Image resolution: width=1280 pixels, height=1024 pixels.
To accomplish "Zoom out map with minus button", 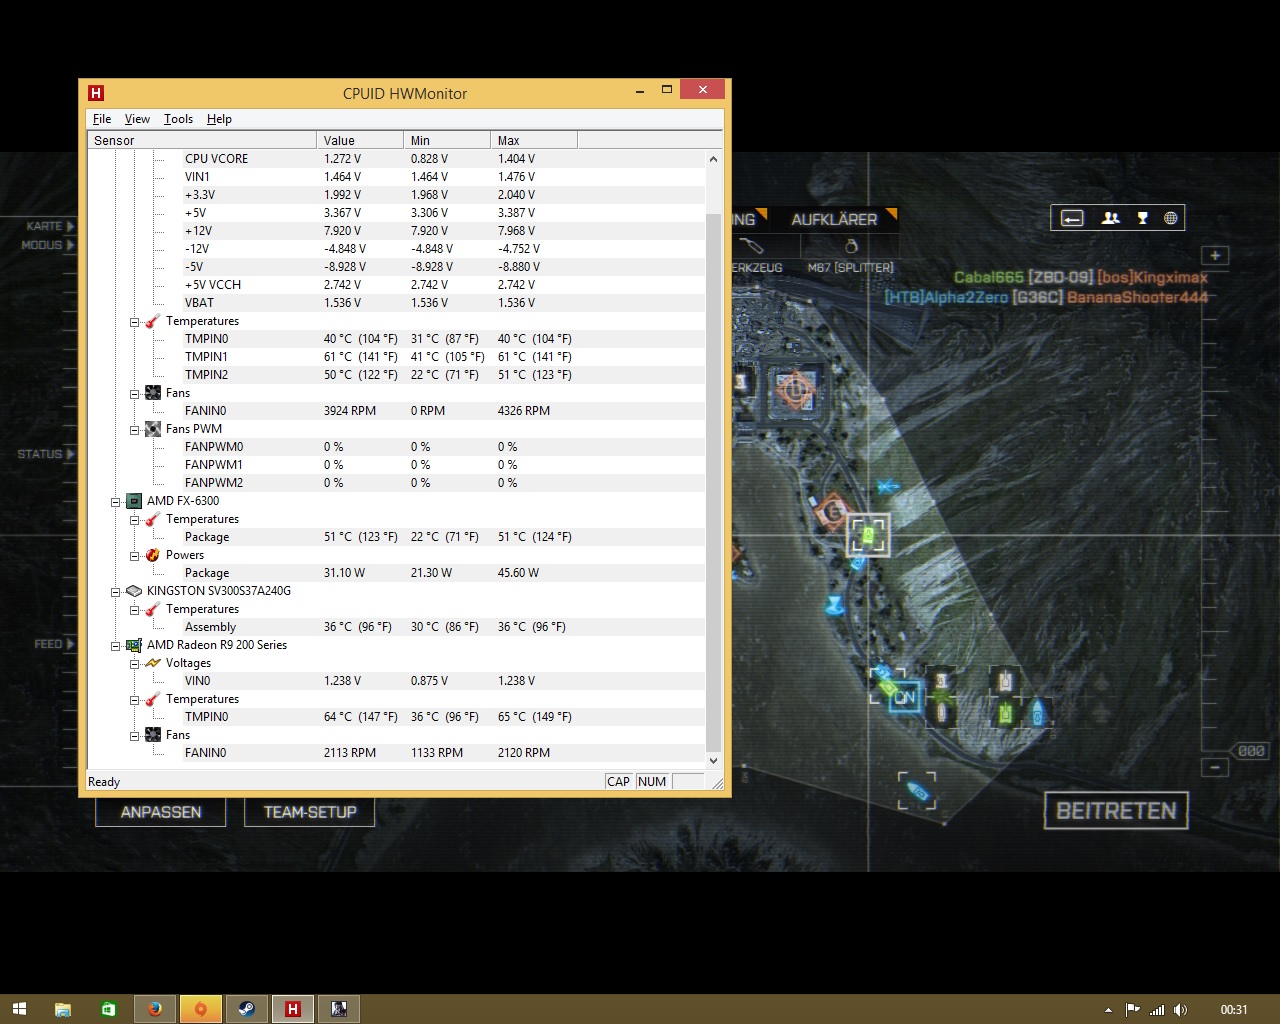I will coord(1215,767).
